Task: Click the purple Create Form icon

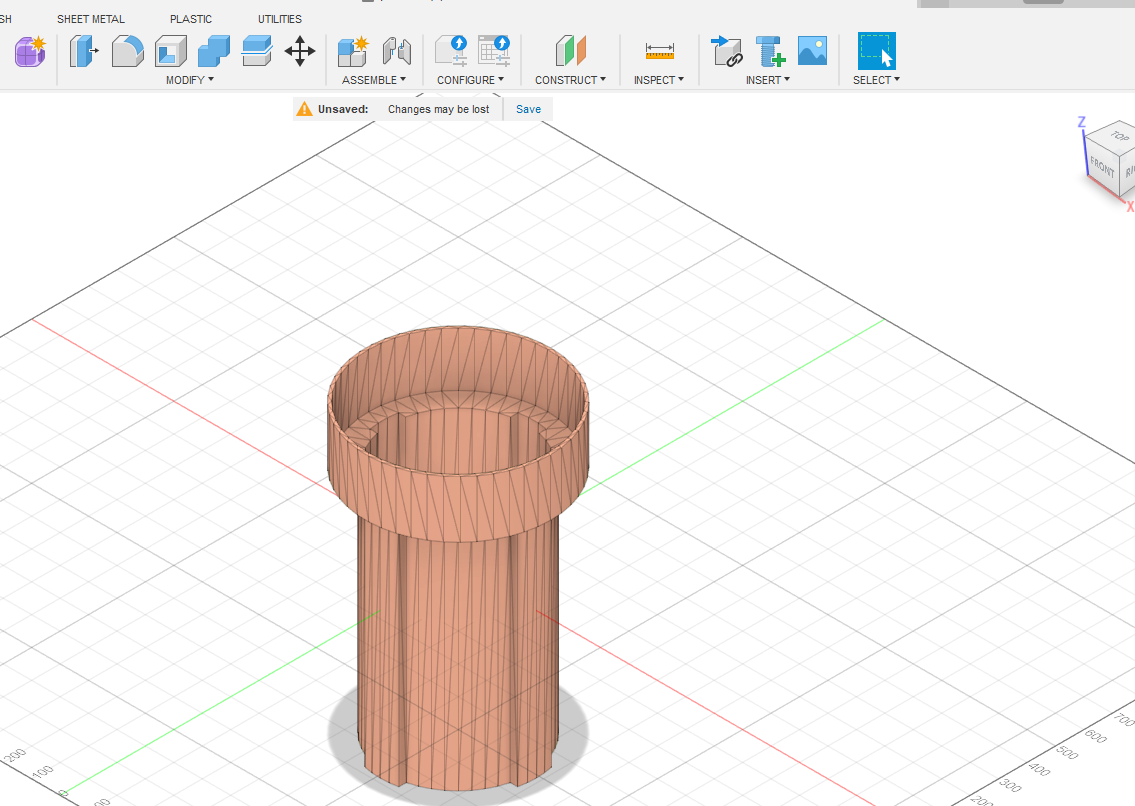Action: coord(30,51)
